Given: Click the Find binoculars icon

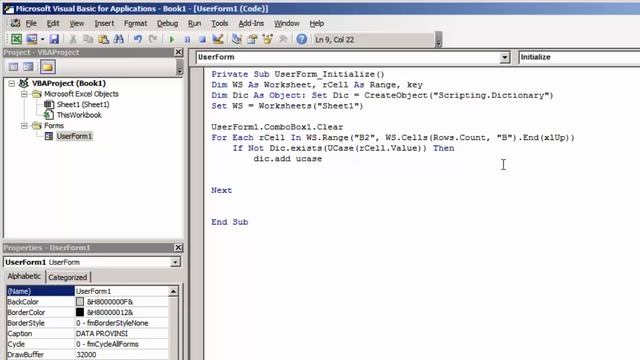Looking at the screenshot, I should click(119, 39).
